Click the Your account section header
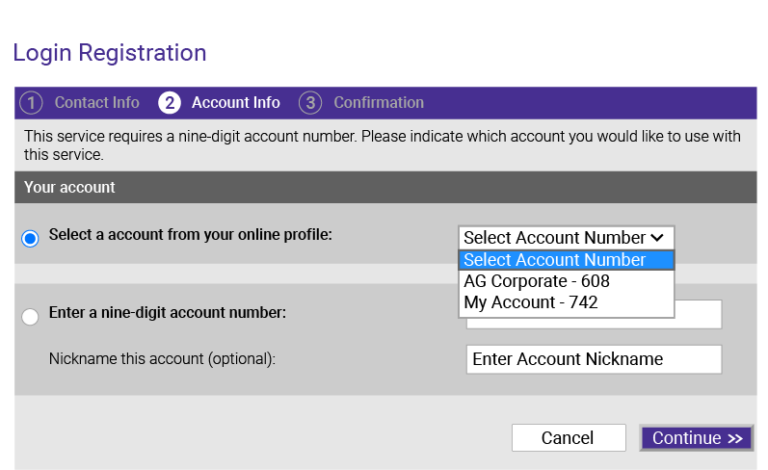The height and width of the screenshot is (470, 768). (x=385, y=187)
